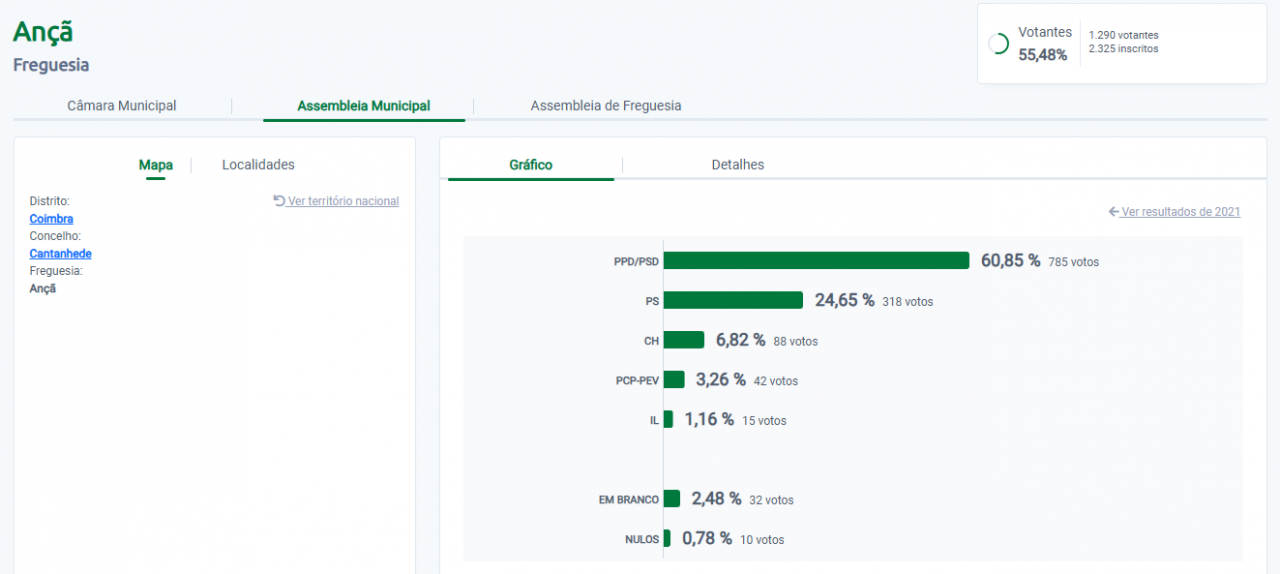Screen dimensions: 1280x574
Task: Click the Ançã page heading
Action: tap(43, 32)
